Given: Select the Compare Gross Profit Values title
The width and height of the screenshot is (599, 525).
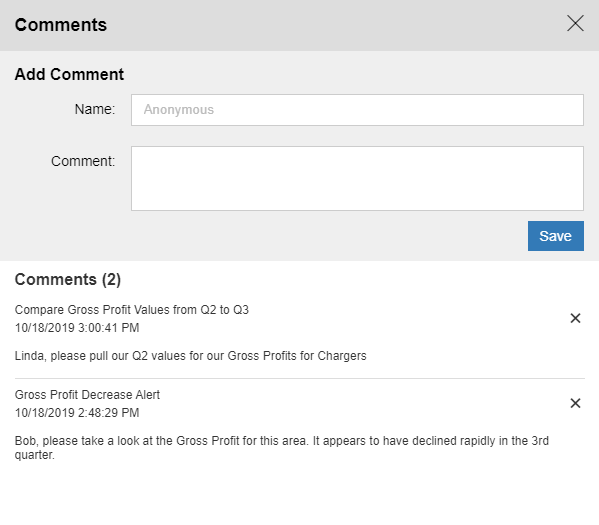Looking at the screenshot, I should pyautogui.click(x=132, y=309).
